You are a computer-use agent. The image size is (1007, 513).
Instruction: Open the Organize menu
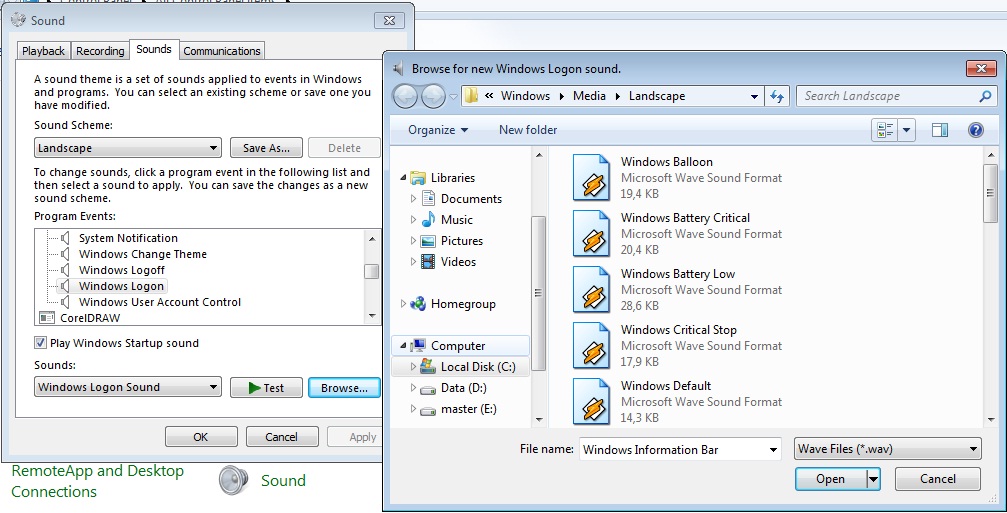[438, 130]
